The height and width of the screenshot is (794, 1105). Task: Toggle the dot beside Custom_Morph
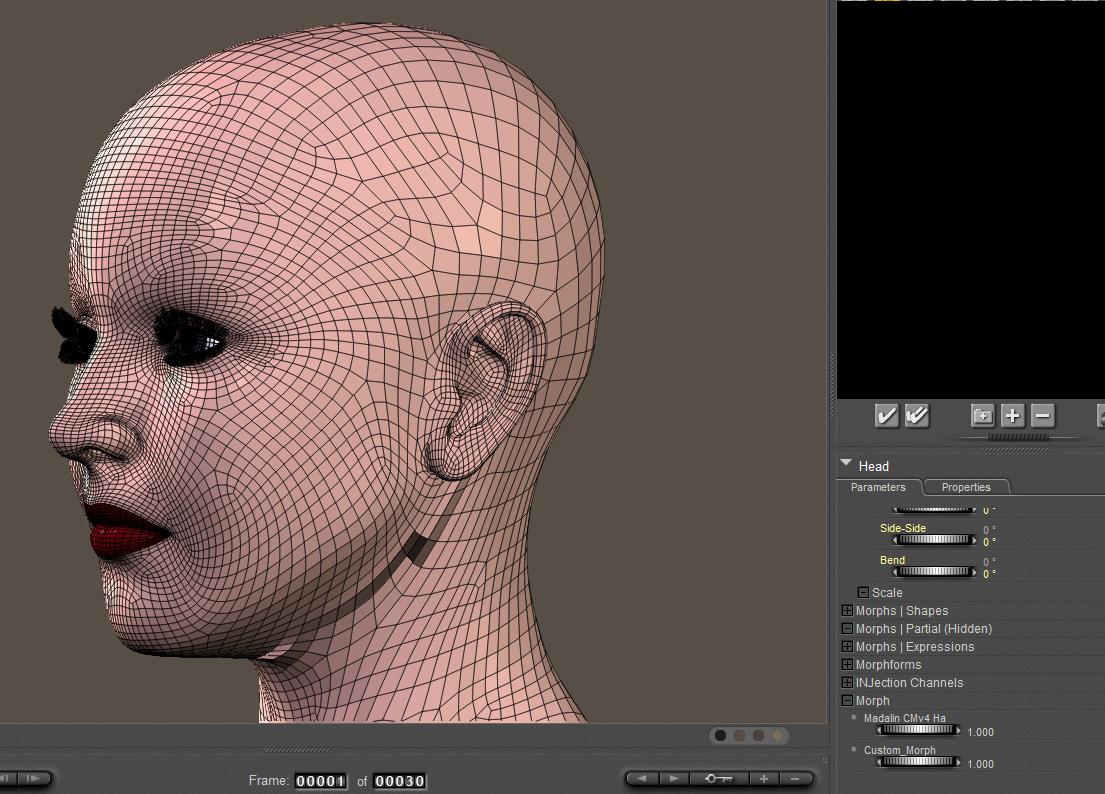click(854, 749)
